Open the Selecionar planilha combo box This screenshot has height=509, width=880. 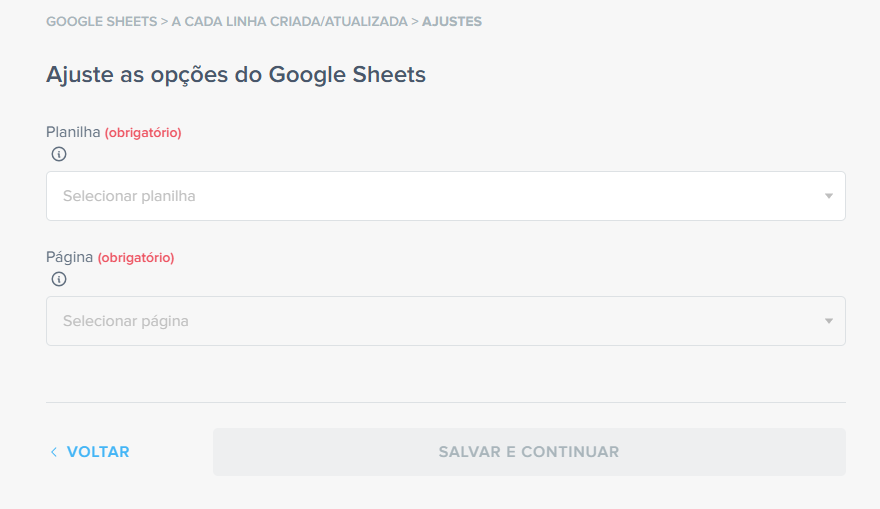pos(445,196)
